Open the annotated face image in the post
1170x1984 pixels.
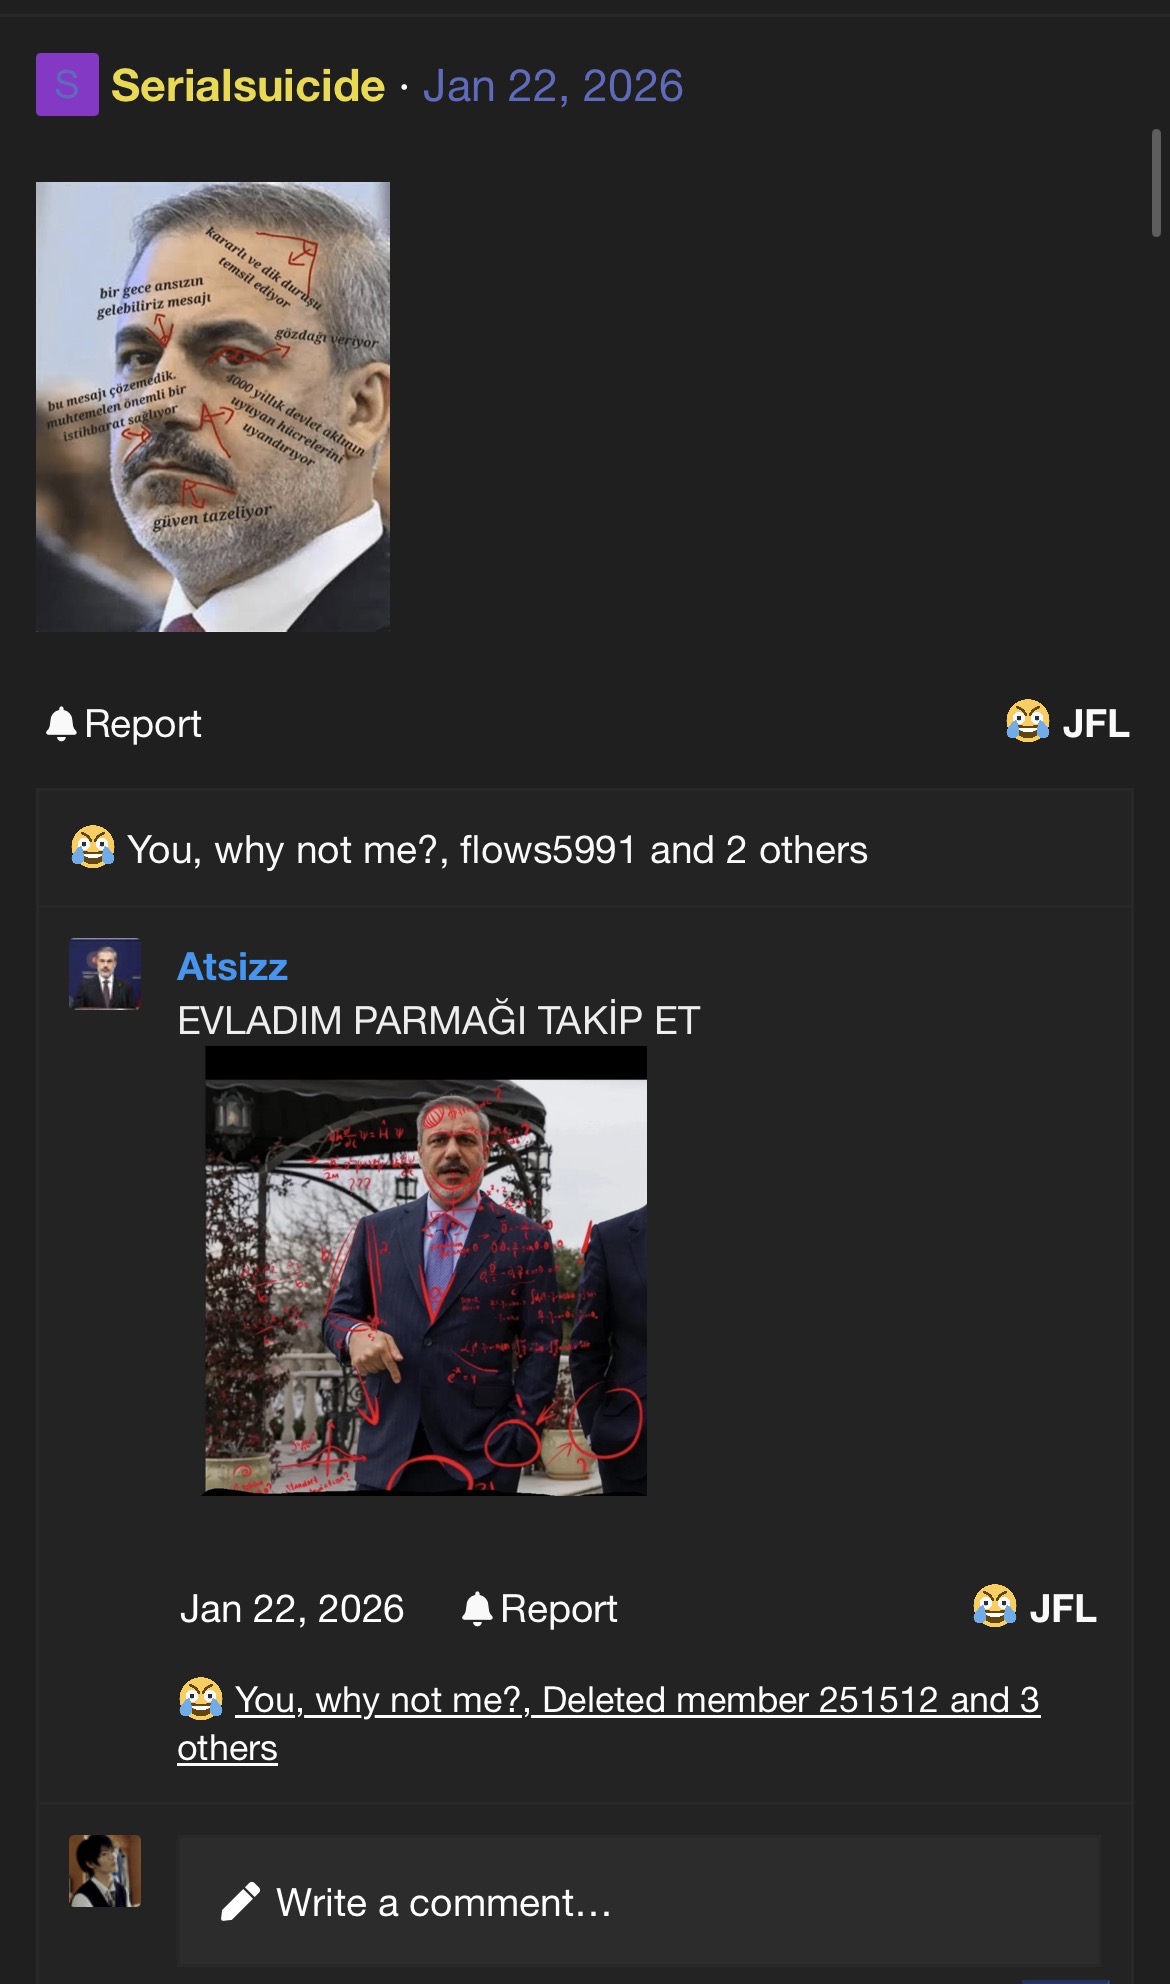point(213,406)
